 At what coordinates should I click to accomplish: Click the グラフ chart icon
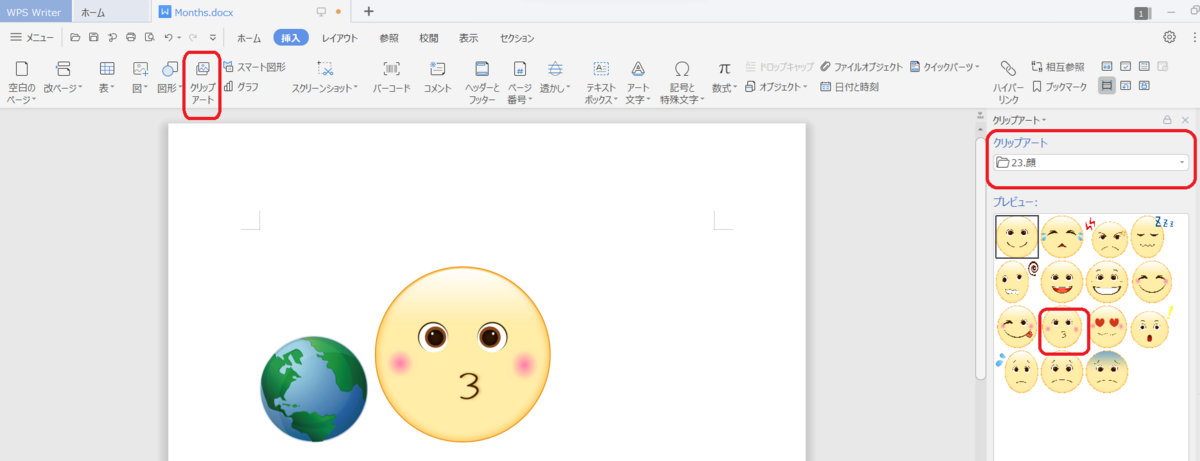pyautogui.click(x=242, y=87)
